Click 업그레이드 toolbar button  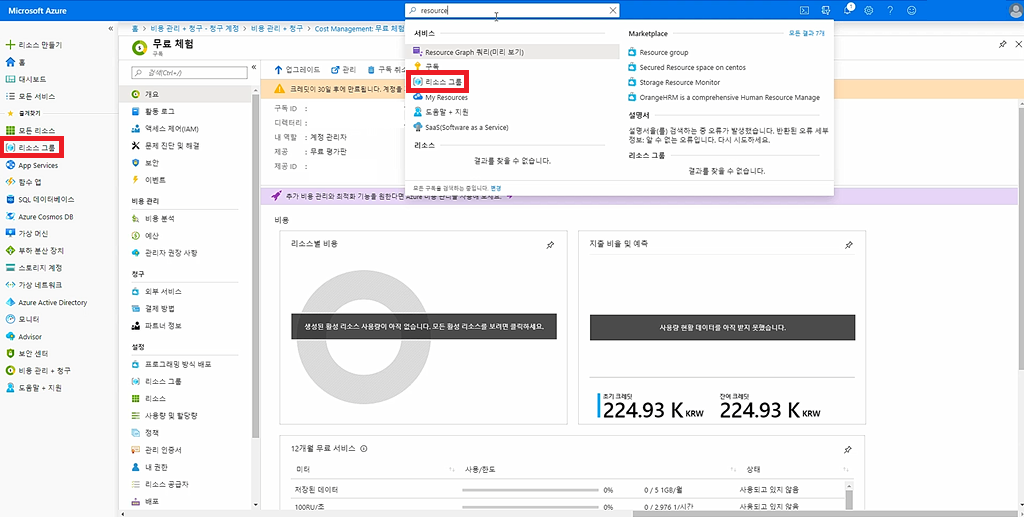pos(297,69)
